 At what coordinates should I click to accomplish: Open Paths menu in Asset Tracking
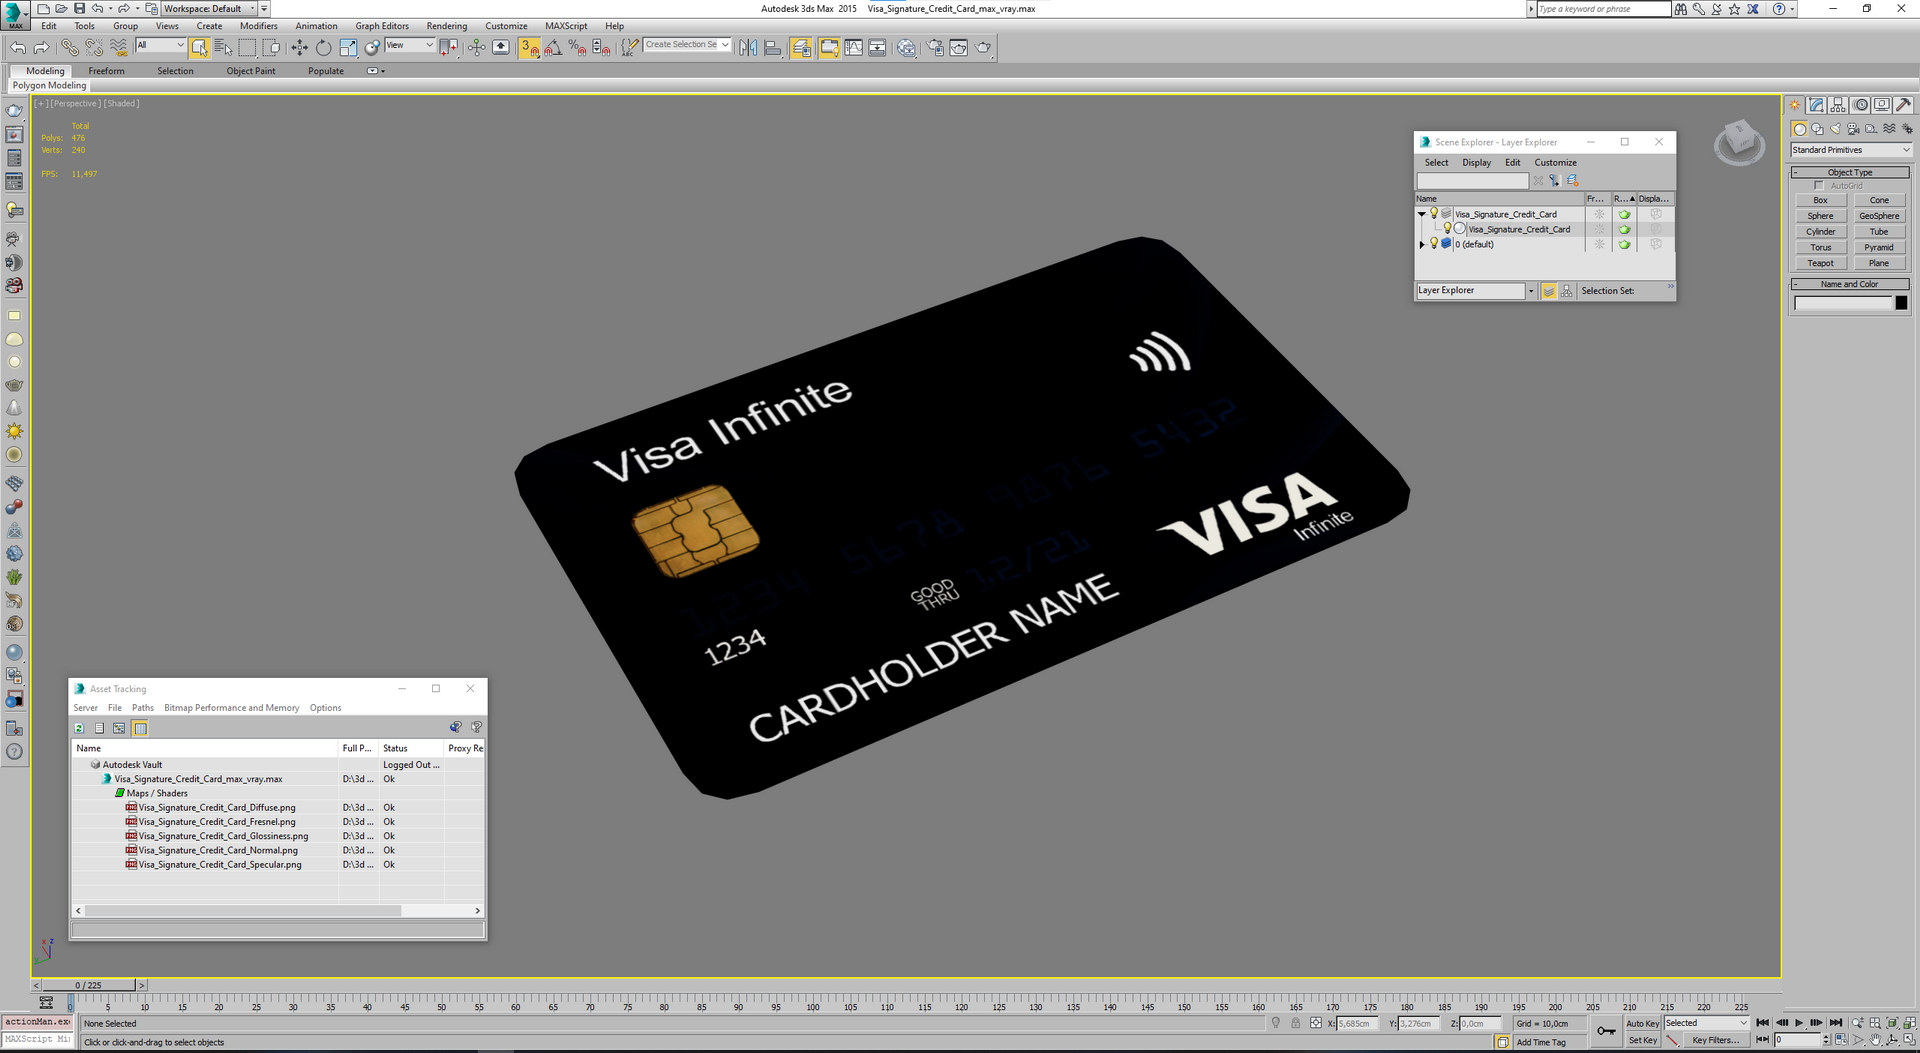click(143, 708)
